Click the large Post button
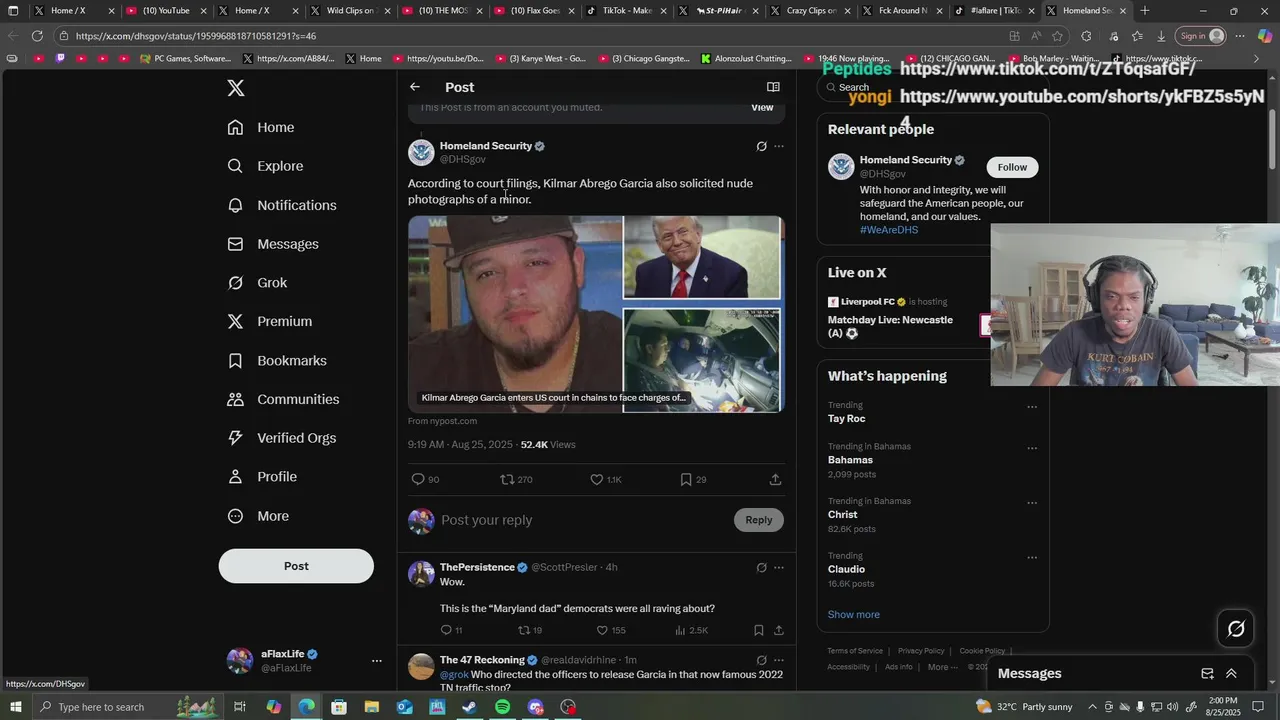This screenshot has width=1280, height=720. click(x=296, y=566)
